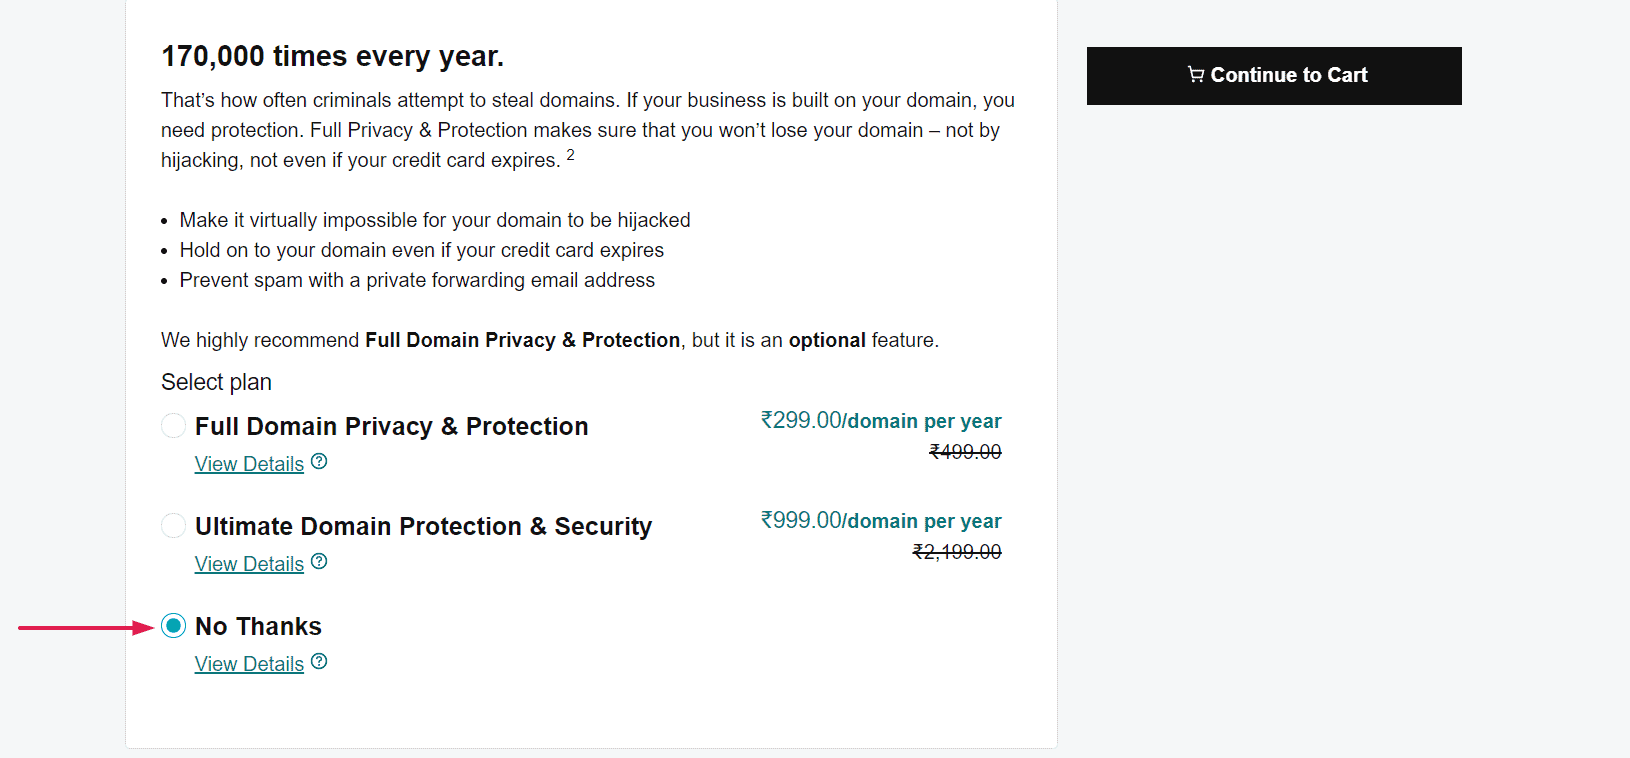The height and width of the screenshot is (758, 1630).
Task: Click the Continue to Cart button
Action: pyautogui.click(x=1273, y=76)
